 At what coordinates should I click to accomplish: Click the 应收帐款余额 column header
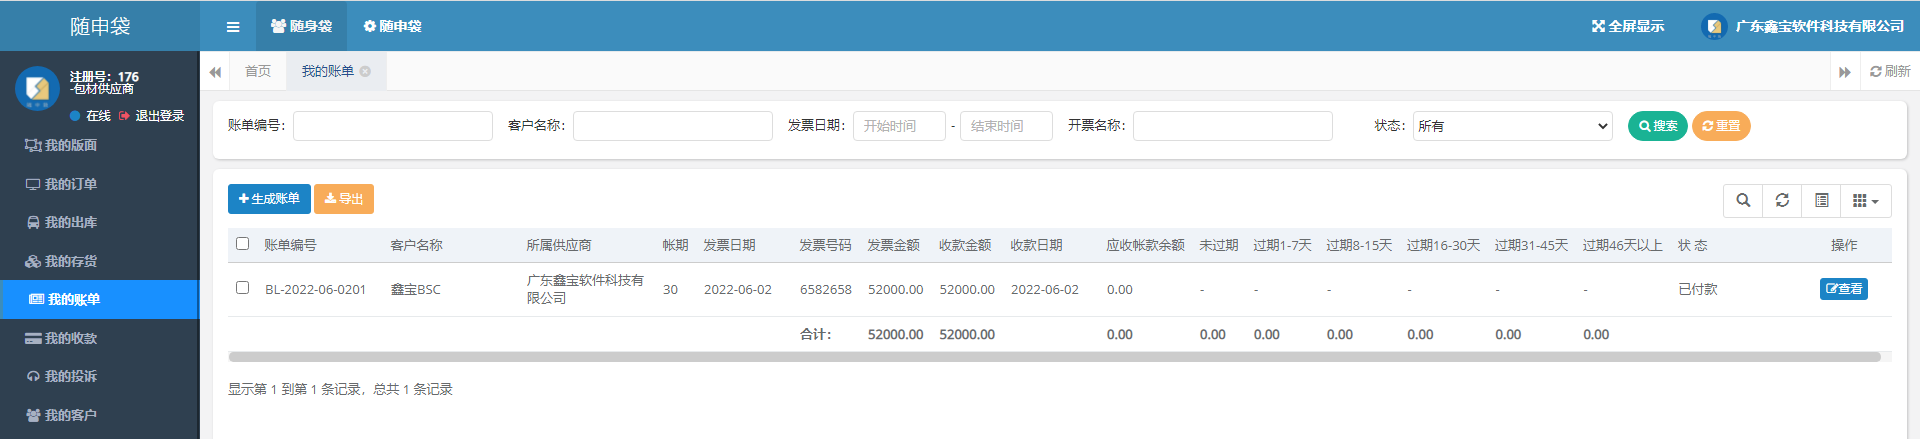point(1145,245)
